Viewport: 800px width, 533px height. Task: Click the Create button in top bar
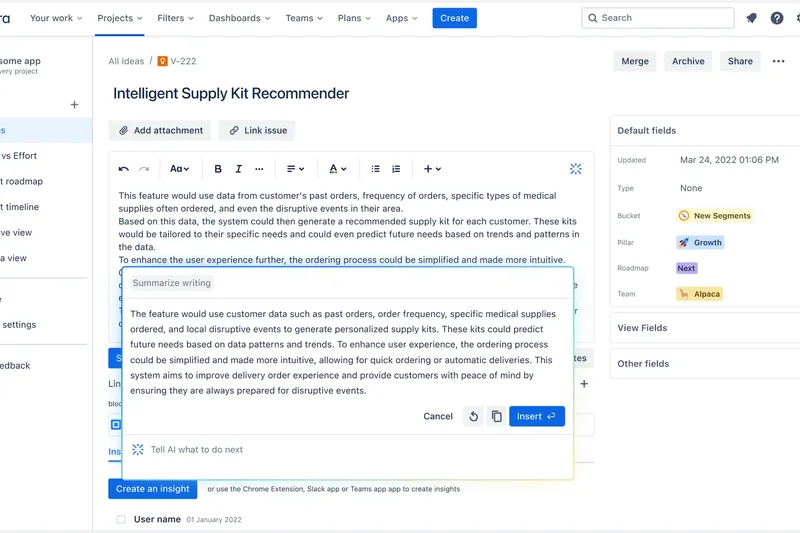pyautogui.click(x=455, y=18)
